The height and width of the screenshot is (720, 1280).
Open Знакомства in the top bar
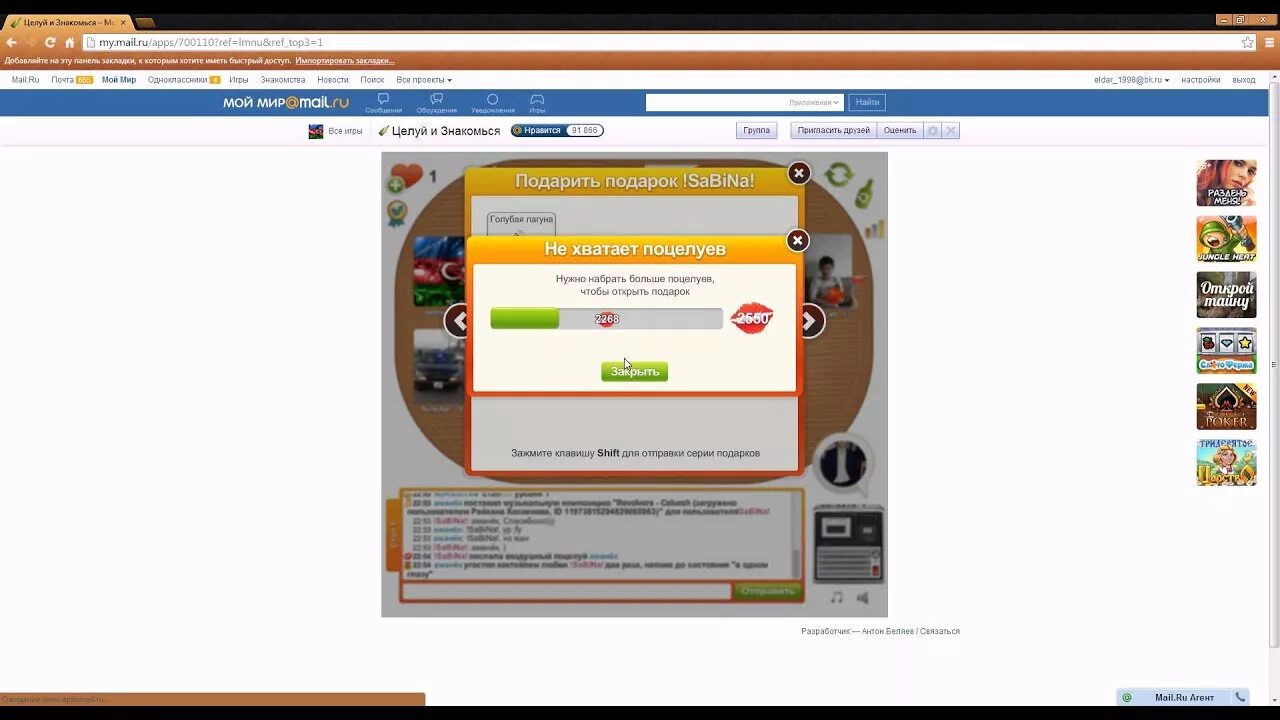click(x=283, y=80)
